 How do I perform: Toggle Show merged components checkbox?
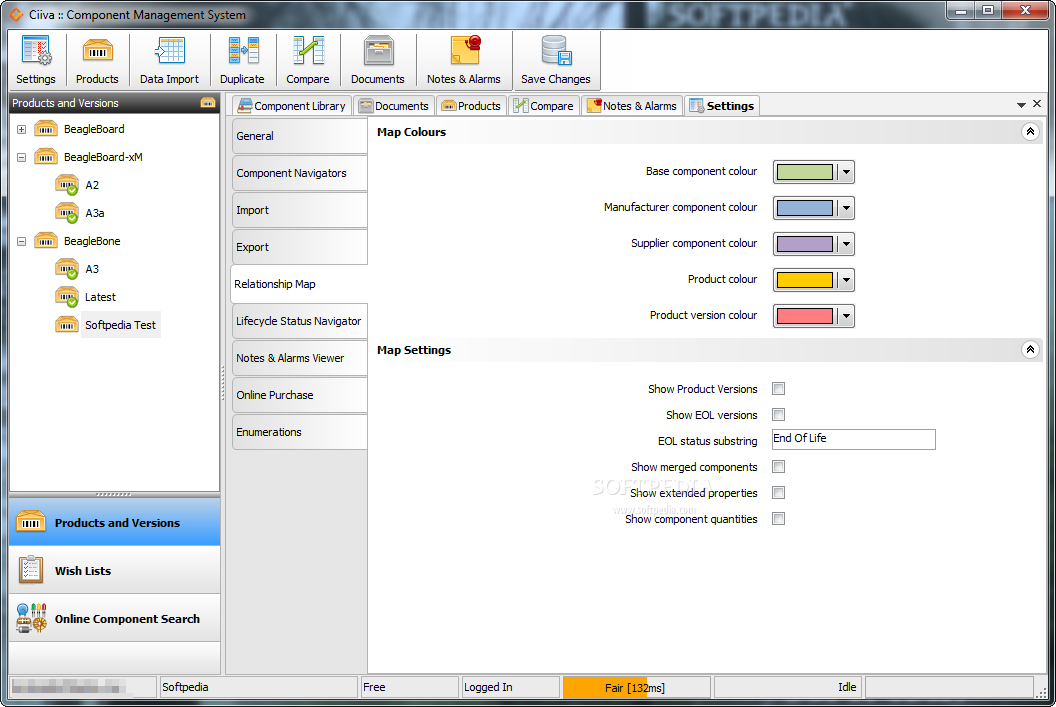pyautogui.click(x=779, y=467)
